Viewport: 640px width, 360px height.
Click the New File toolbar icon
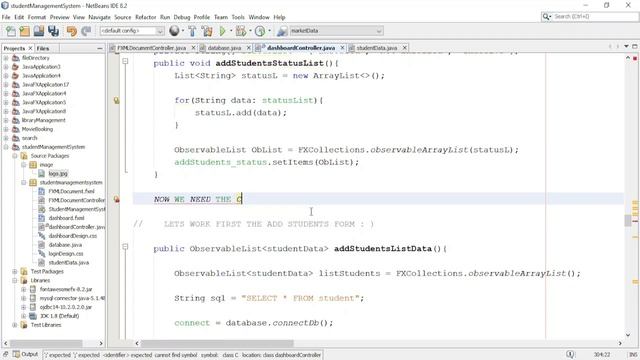click(x=11, y=31)
